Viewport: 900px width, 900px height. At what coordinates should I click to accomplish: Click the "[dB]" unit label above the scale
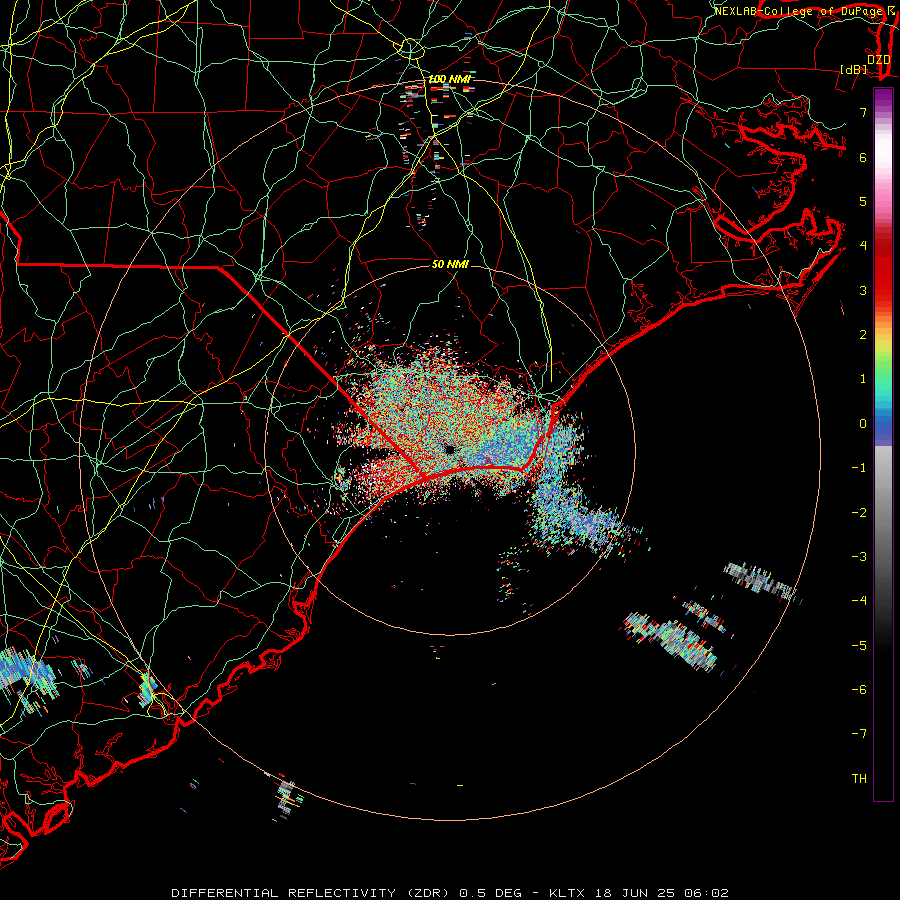point(854,69)
